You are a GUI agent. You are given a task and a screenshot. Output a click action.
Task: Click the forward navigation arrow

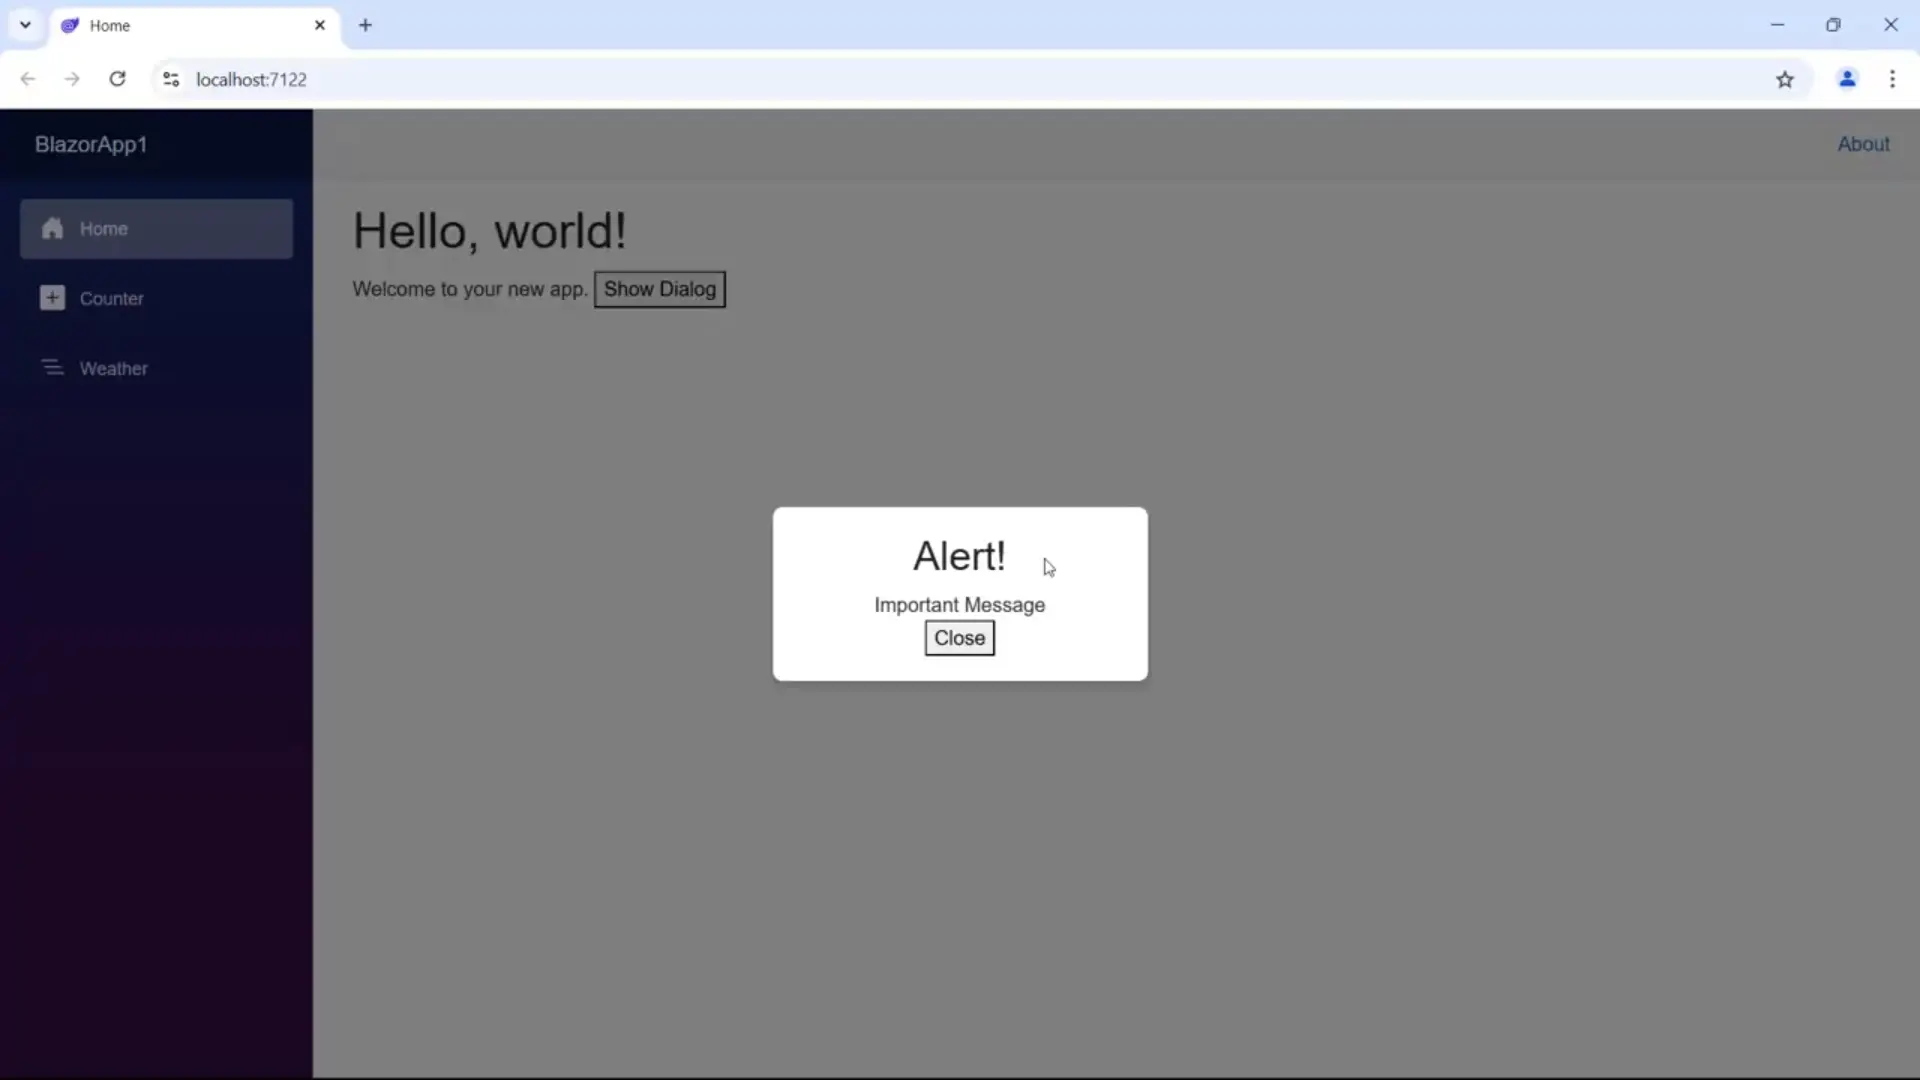(x=71, y=79)
